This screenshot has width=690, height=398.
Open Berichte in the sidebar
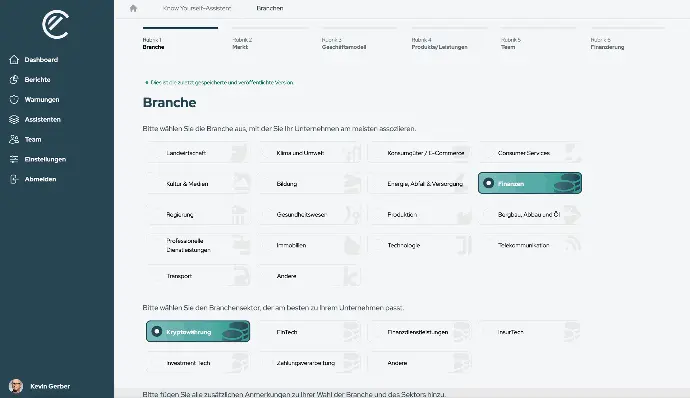click(x=37, y=79)
